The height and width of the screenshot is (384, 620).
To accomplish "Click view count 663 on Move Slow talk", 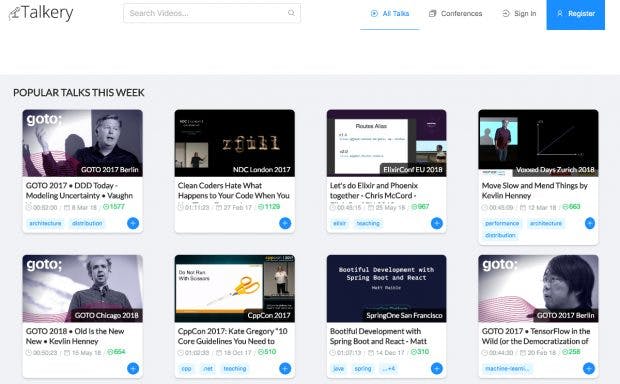I will pos(571,206).
